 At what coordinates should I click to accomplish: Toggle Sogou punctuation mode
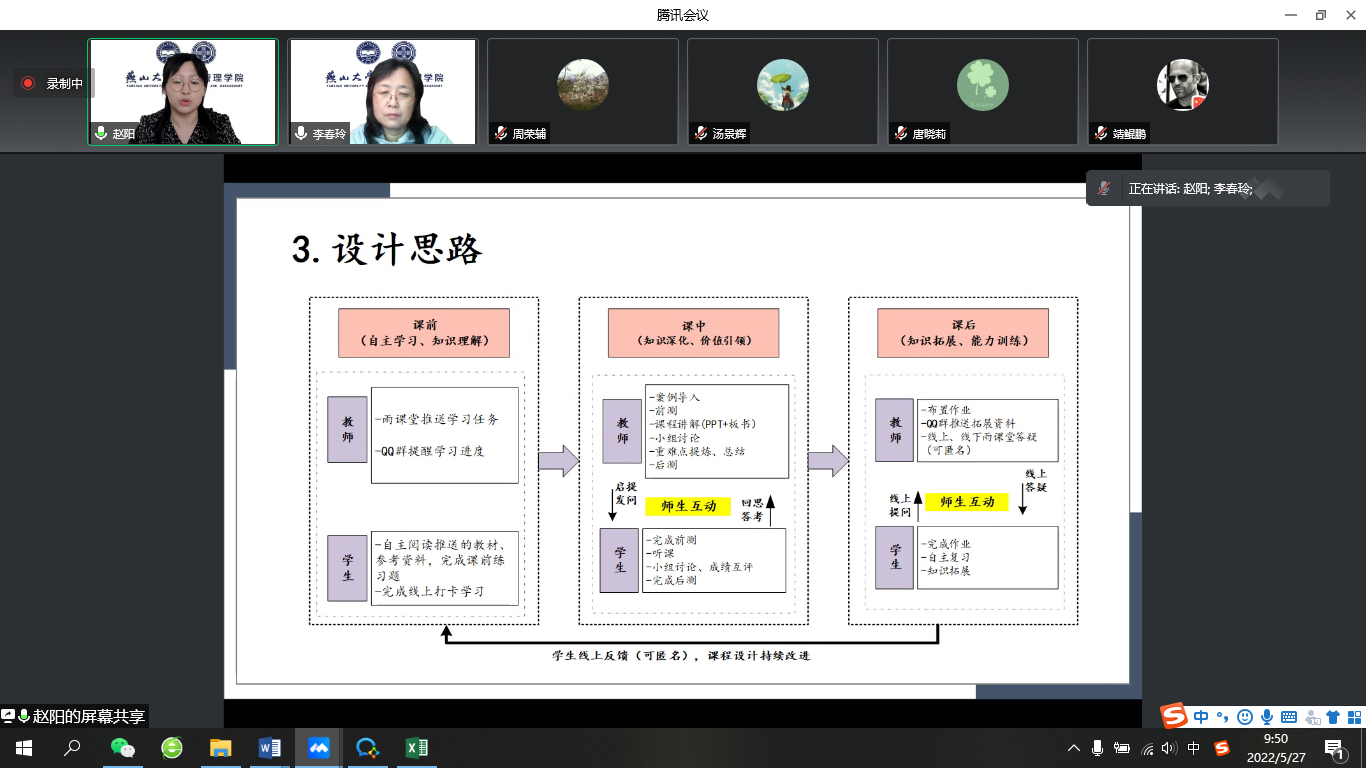[1222, 717]
